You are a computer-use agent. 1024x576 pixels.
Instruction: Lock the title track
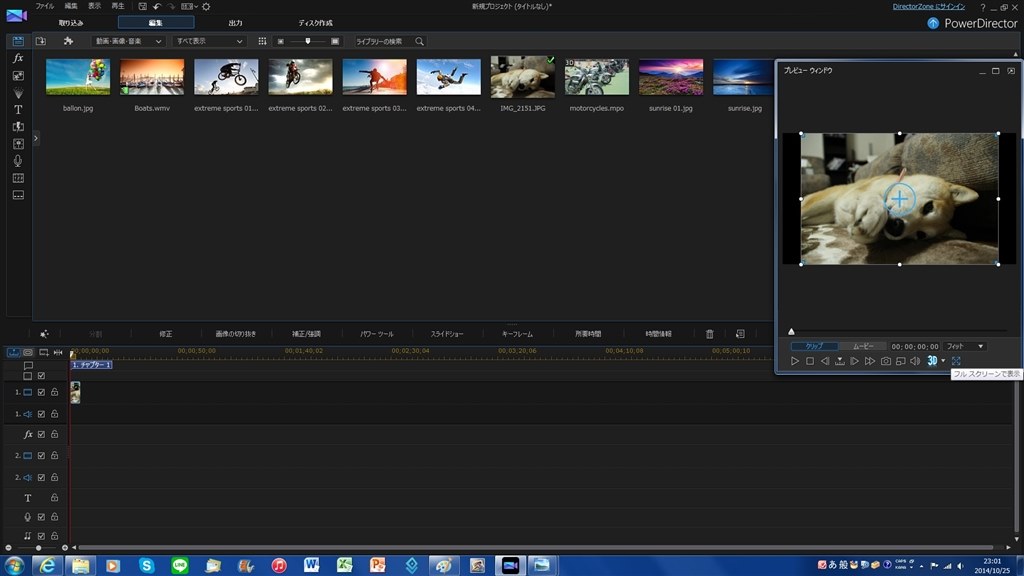coord(55,498)
